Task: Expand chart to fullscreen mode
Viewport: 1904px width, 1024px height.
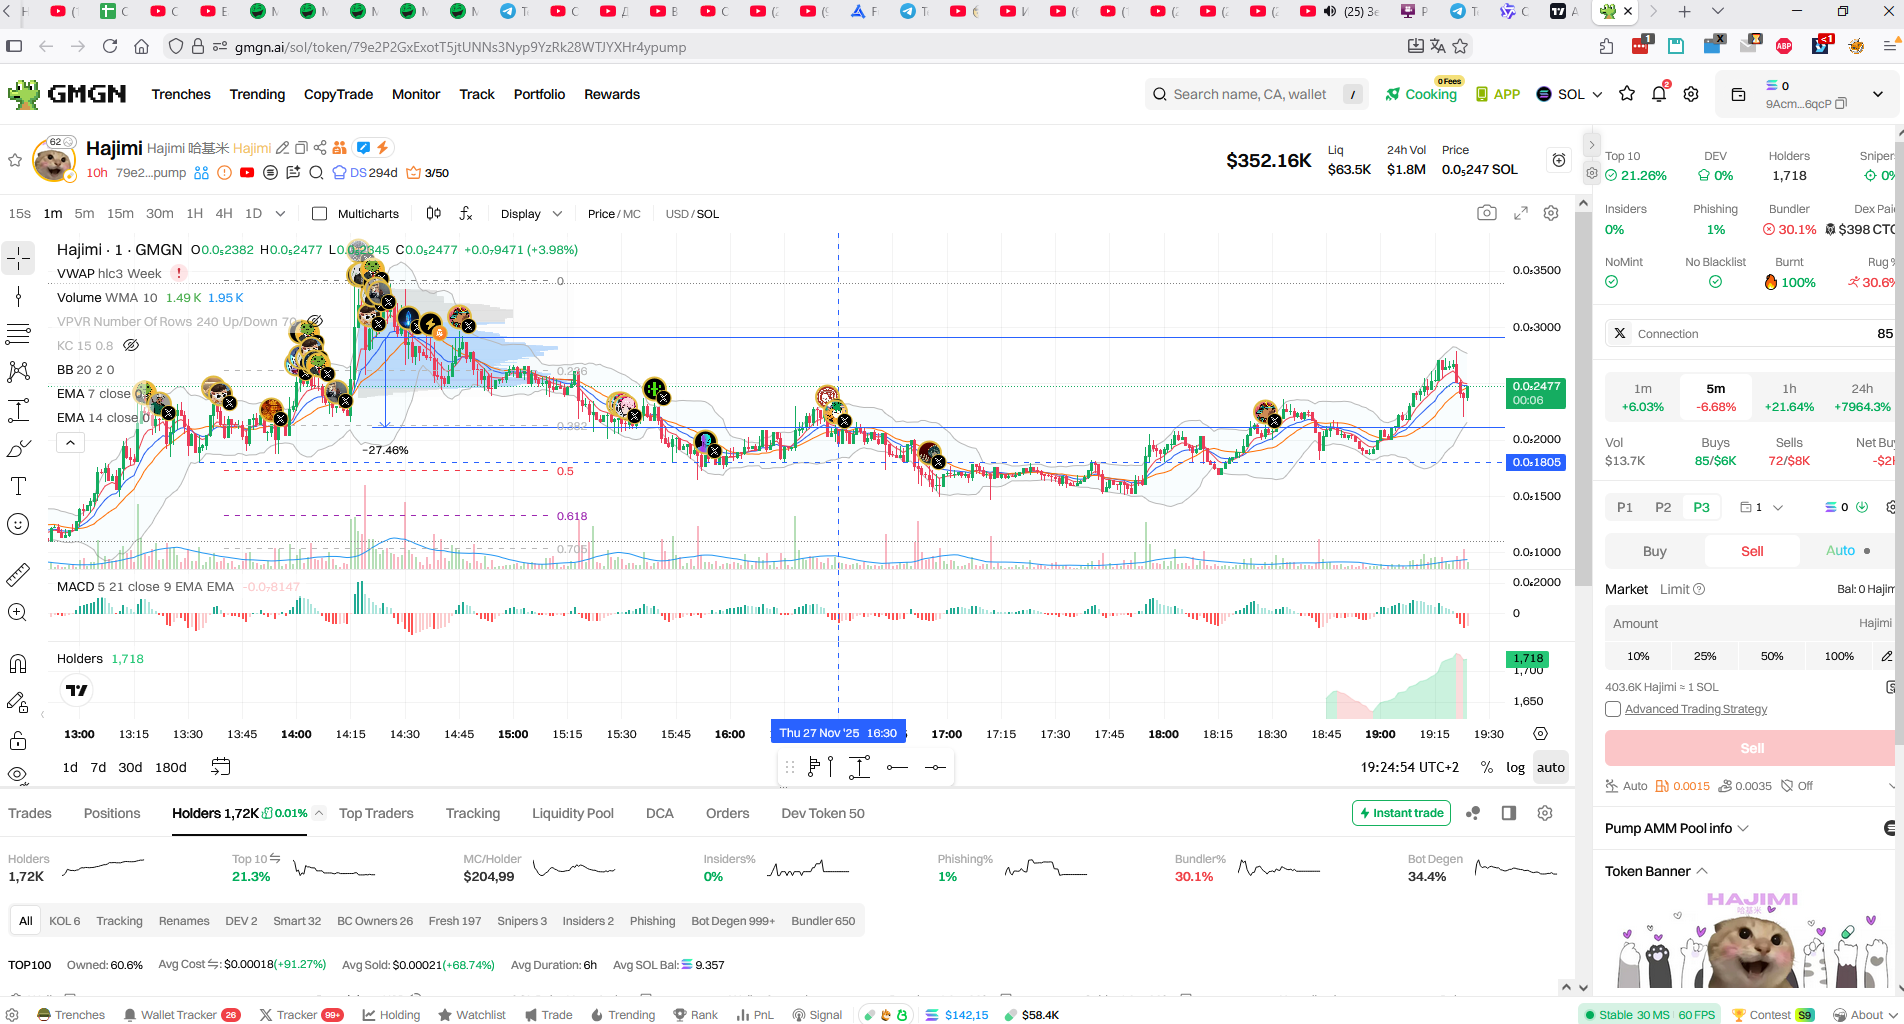Action: tap(1521, 213)
